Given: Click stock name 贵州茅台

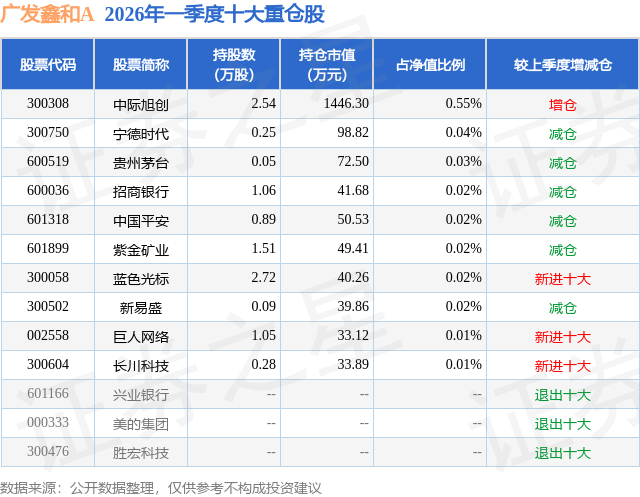Looking at the screenshot, I should point(141,163).
